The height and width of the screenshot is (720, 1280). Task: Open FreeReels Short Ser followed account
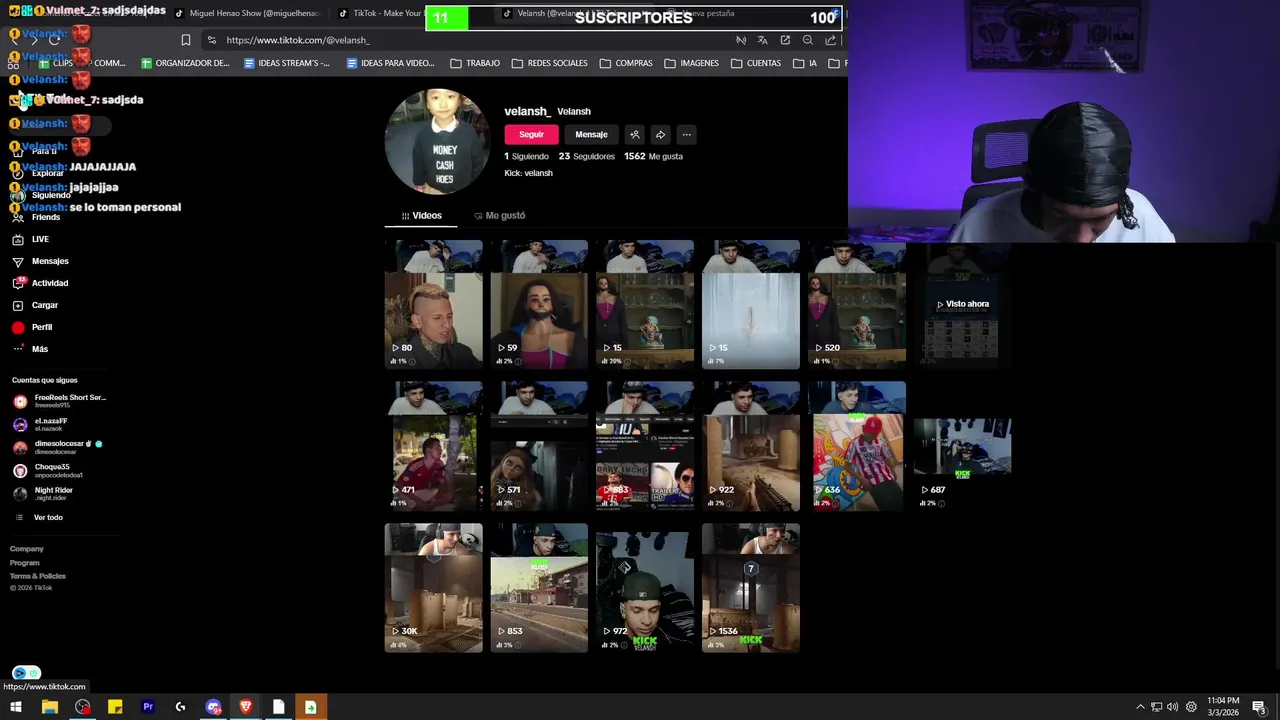click(60, 400)
